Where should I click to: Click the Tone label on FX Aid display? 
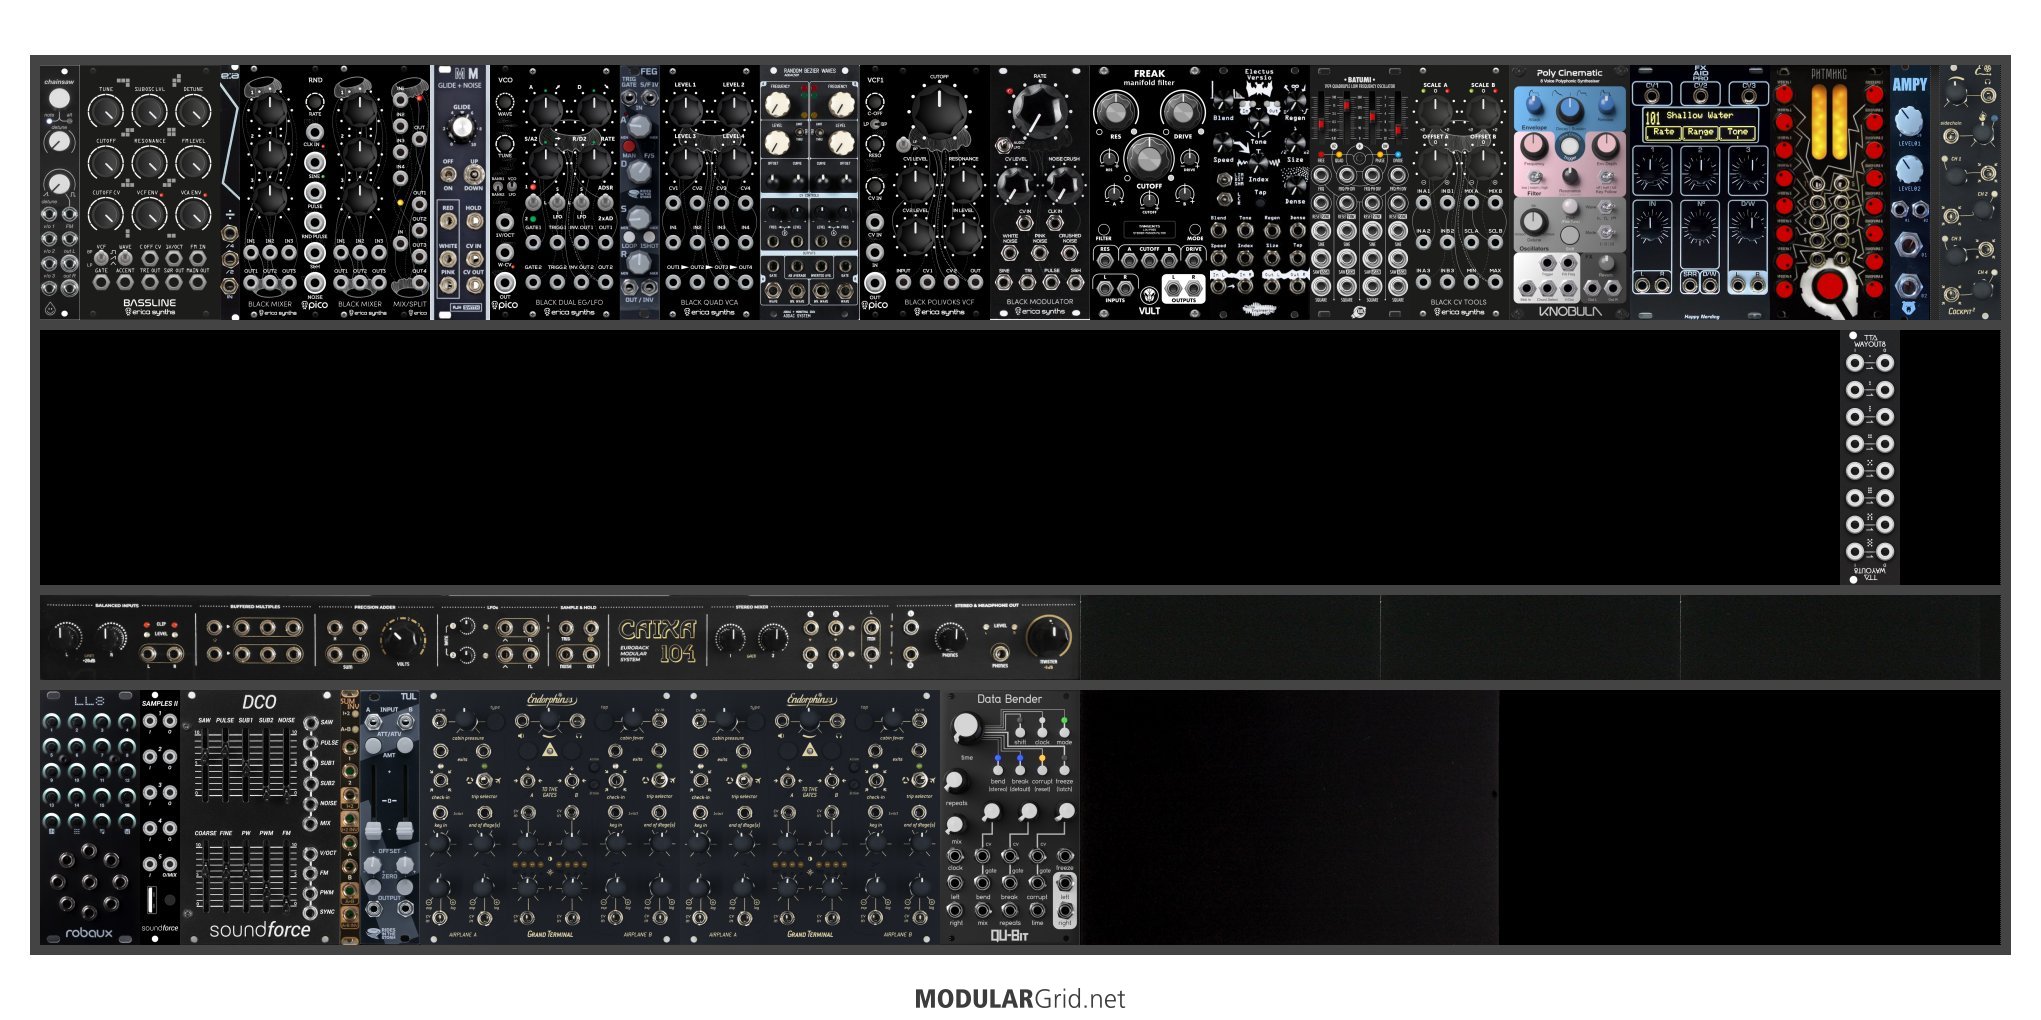(x=1738, y=132)
